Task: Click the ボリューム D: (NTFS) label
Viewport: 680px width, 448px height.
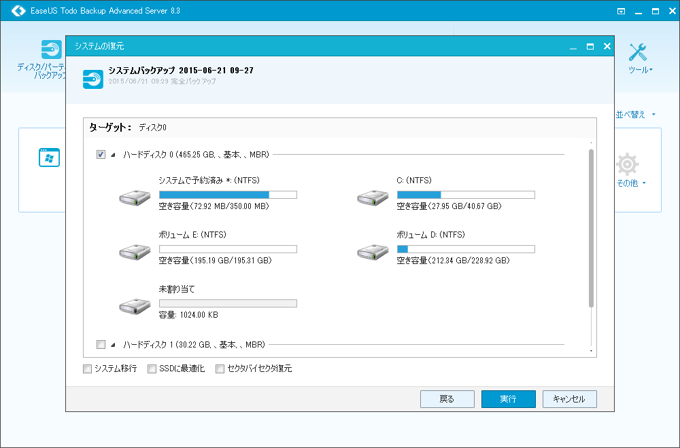Action: click(x=431, y=235)
